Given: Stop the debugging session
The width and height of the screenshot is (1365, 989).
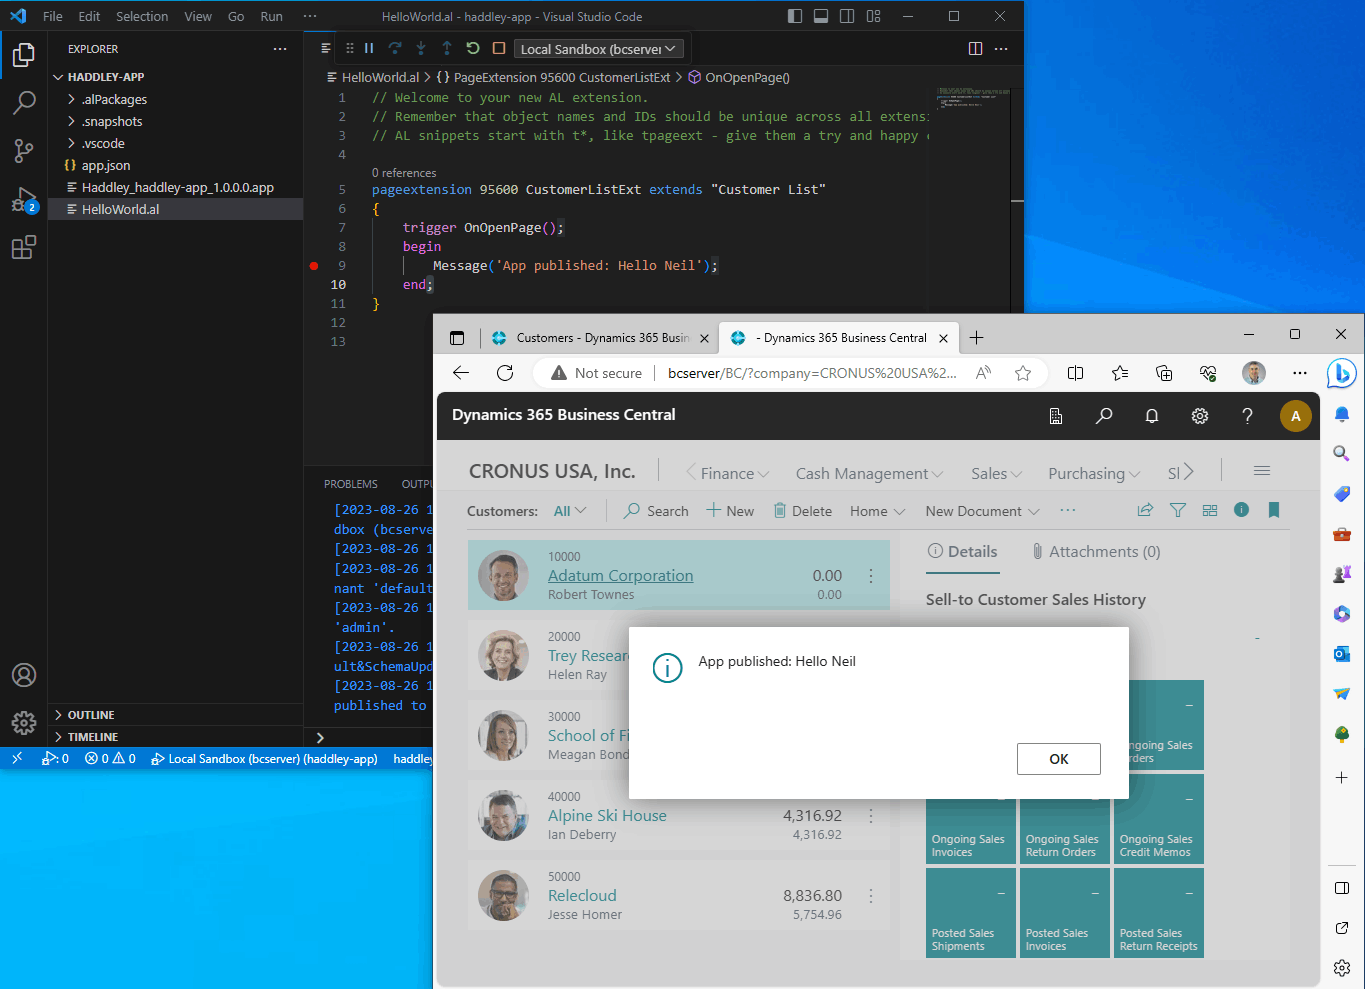Looking at the screenshot, I should (x=499, y=48).
